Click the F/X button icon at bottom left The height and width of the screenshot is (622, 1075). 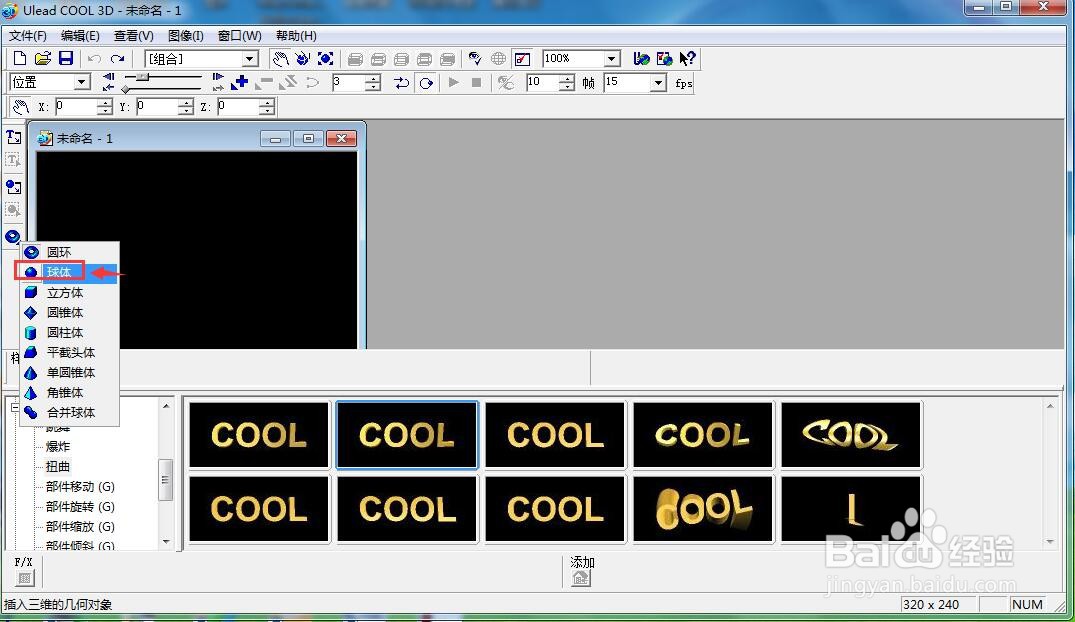(x=24, y=578)
